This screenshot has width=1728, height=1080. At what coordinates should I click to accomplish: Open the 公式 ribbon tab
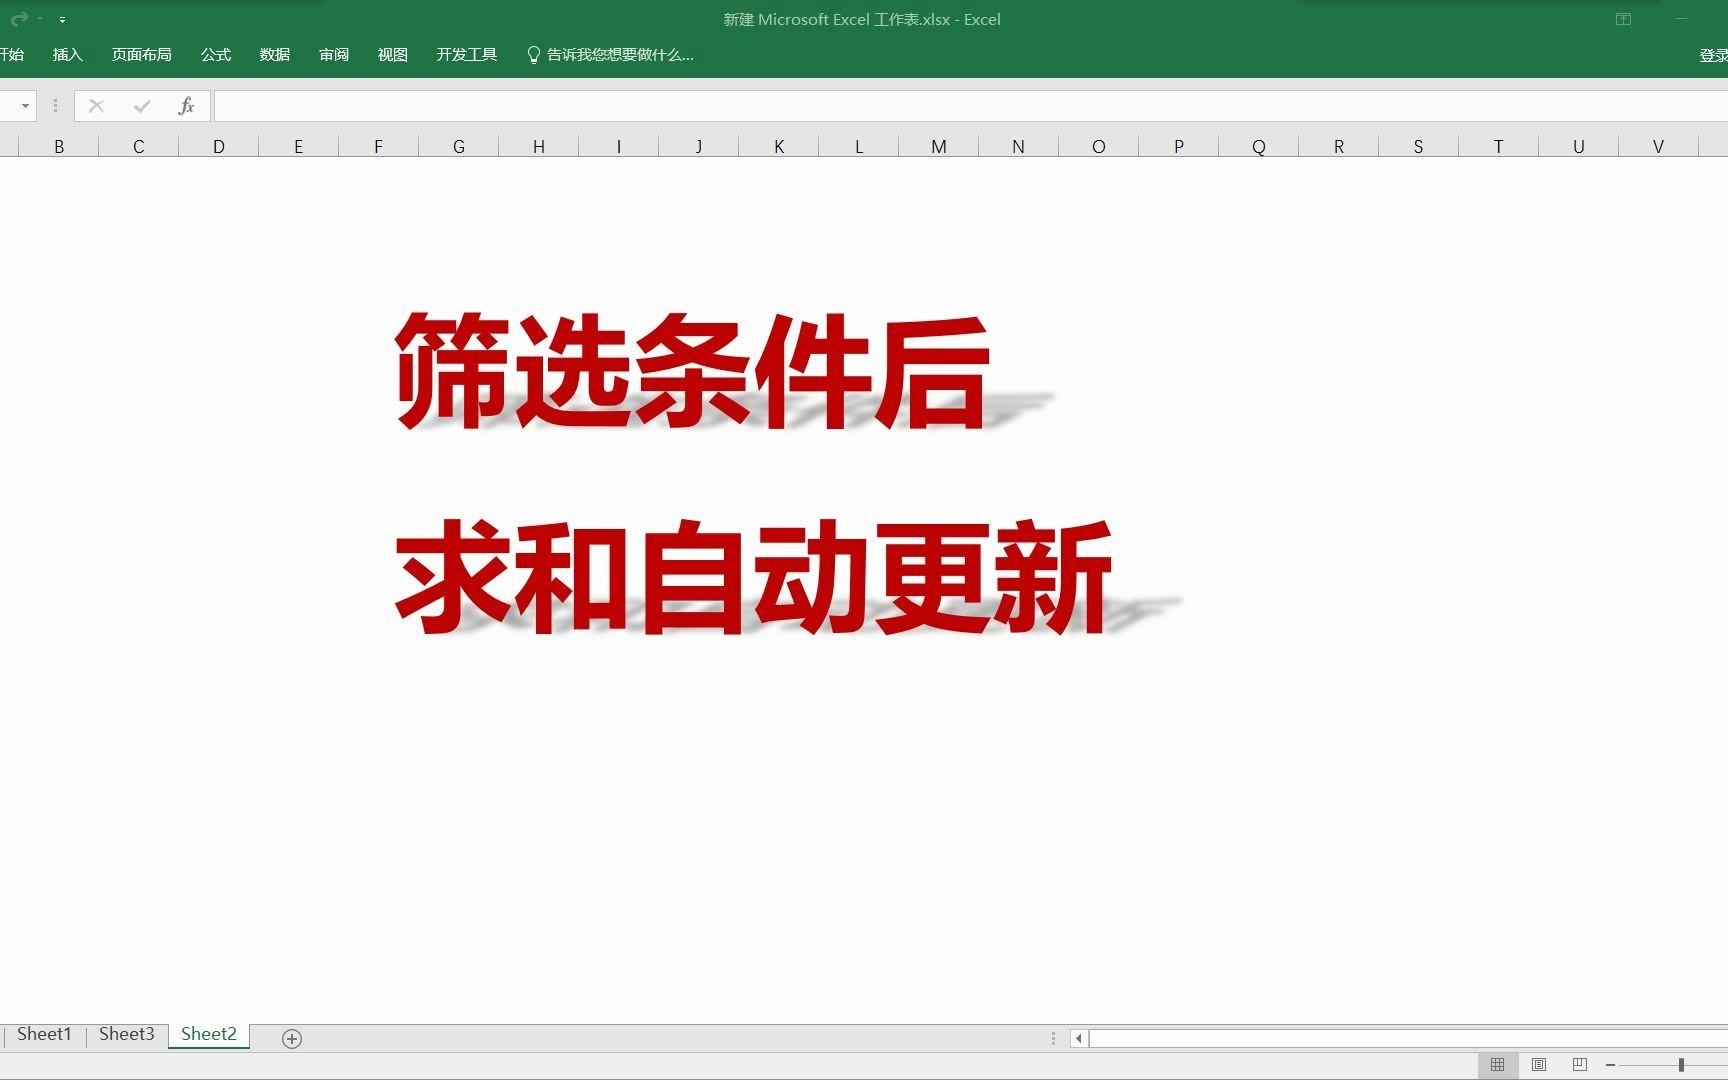tap(215, 55)
